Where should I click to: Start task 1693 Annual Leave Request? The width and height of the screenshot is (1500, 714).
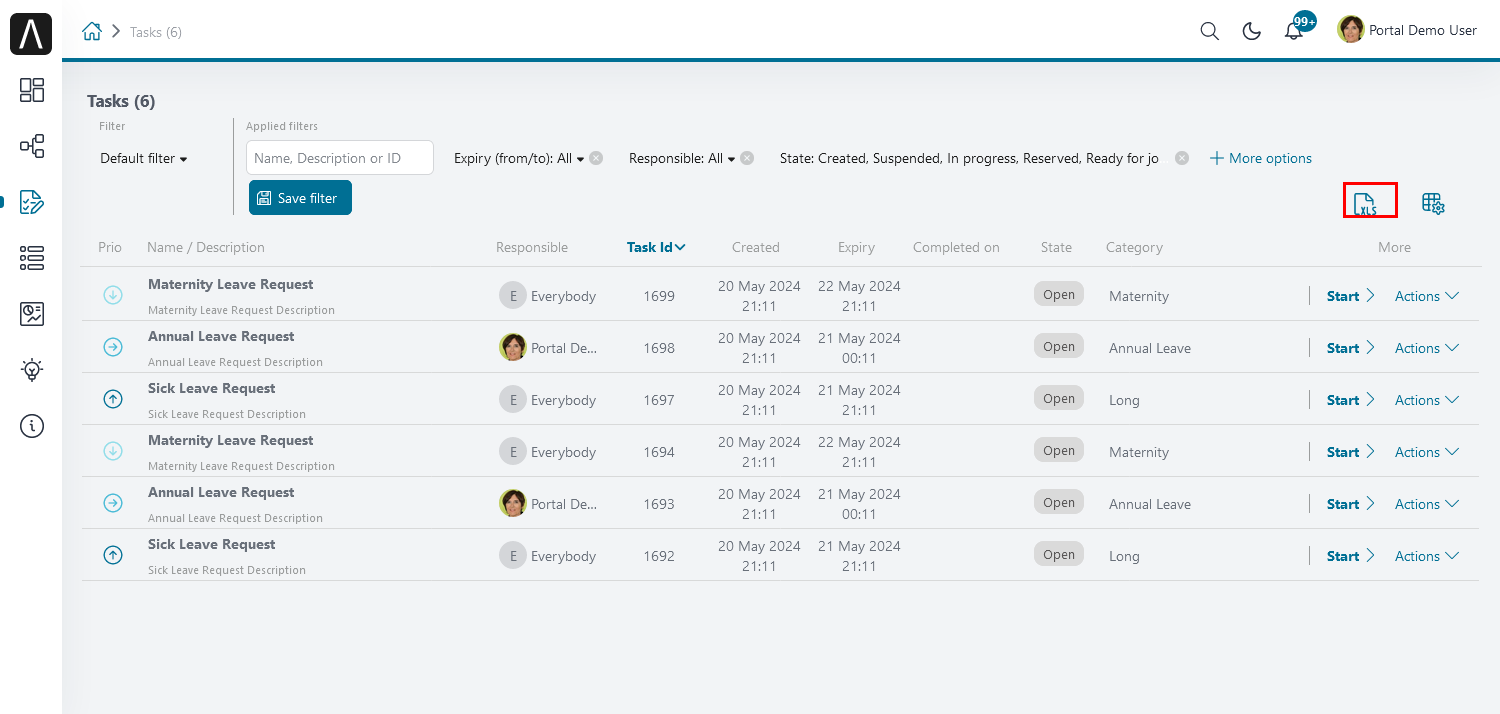(1351, 504)
